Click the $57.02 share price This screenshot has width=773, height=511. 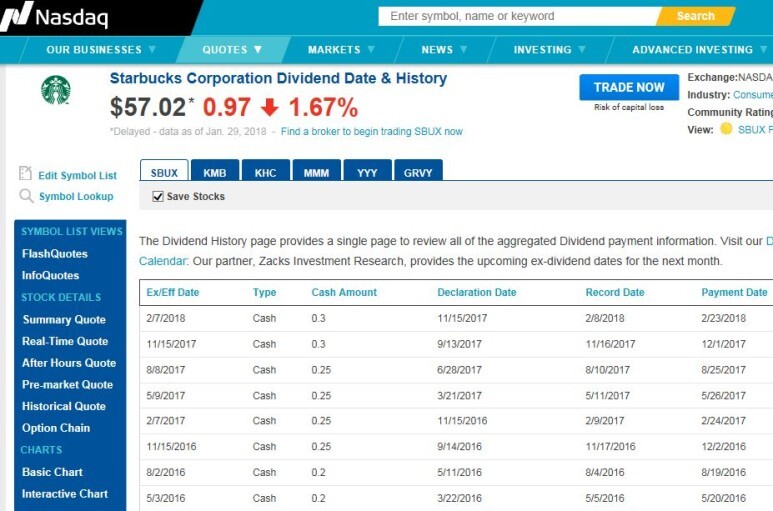[x=148, y=107]
